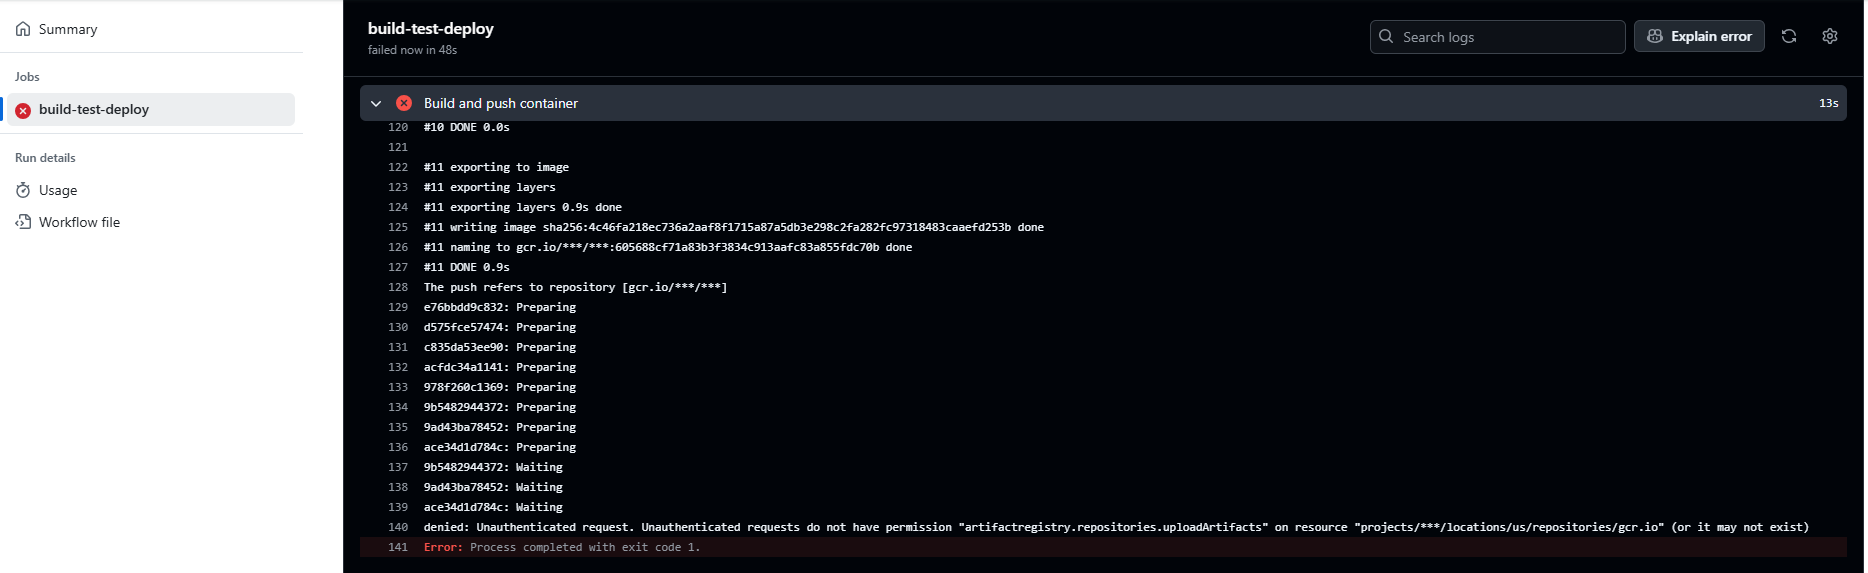Click the '9b5482944372: Waiting' line
Viewport: 1868px width, 573px height.
click(x=493, y=467)
